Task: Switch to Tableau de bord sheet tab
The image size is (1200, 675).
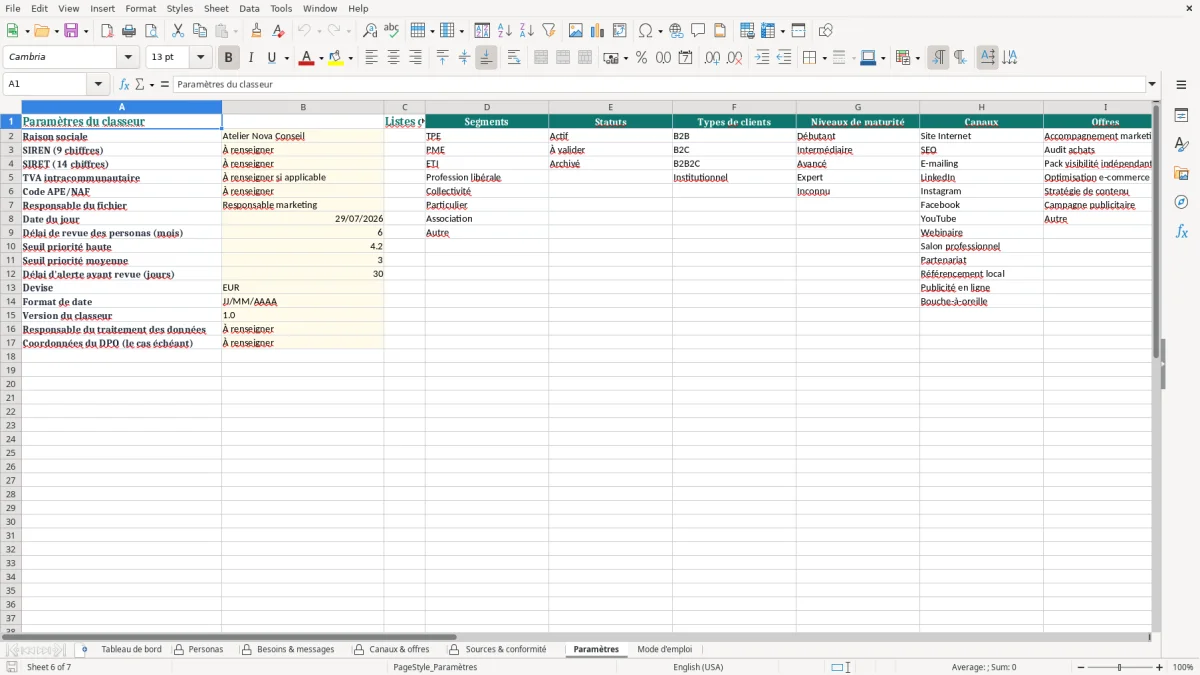Action: pos(131,649)
